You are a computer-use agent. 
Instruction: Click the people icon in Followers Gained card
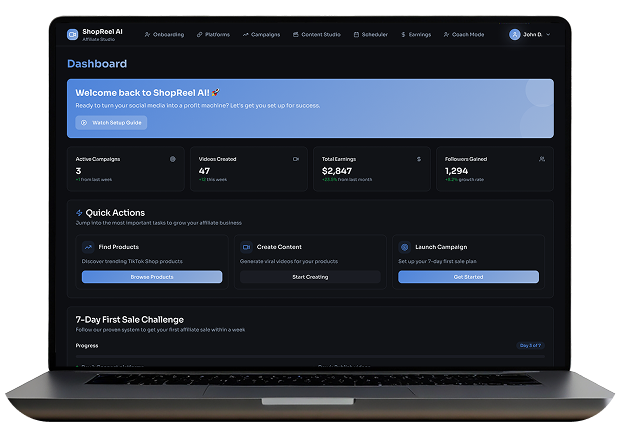point(542,158)
